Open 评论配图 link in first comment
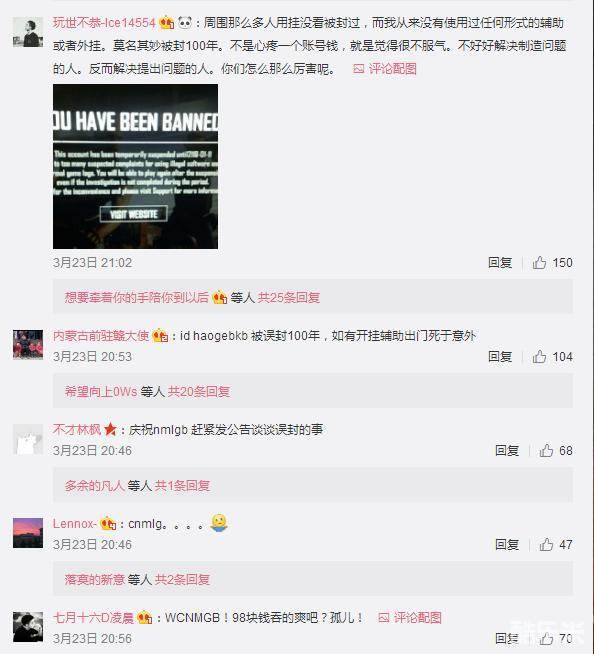The width and height of the screenshot is (594, 654). coord(385,69)
